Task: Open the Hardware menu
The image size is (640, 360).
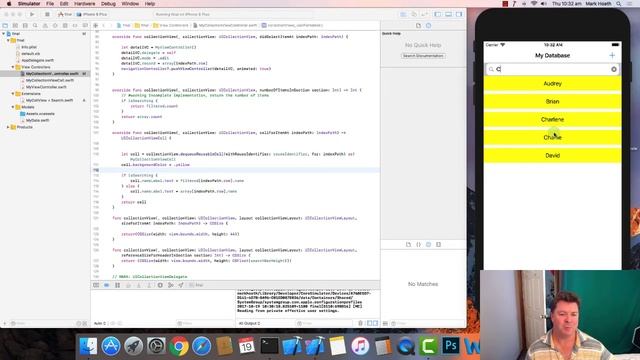Action: click(x=84, y=4)
